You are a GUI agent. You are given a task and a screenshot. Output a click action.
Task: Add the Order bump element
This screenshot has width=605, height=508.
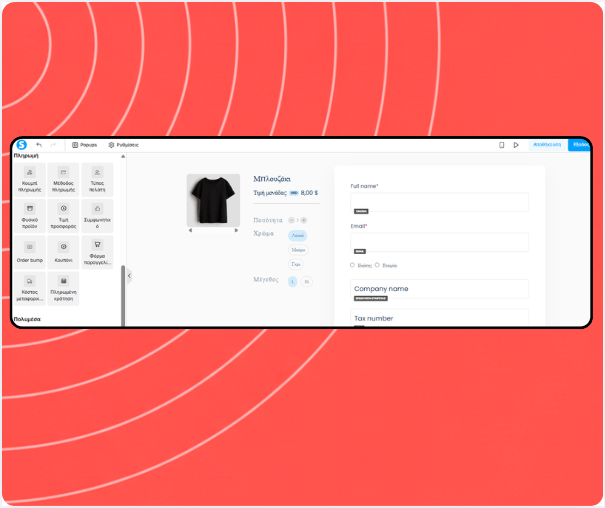tap(30, 252)
